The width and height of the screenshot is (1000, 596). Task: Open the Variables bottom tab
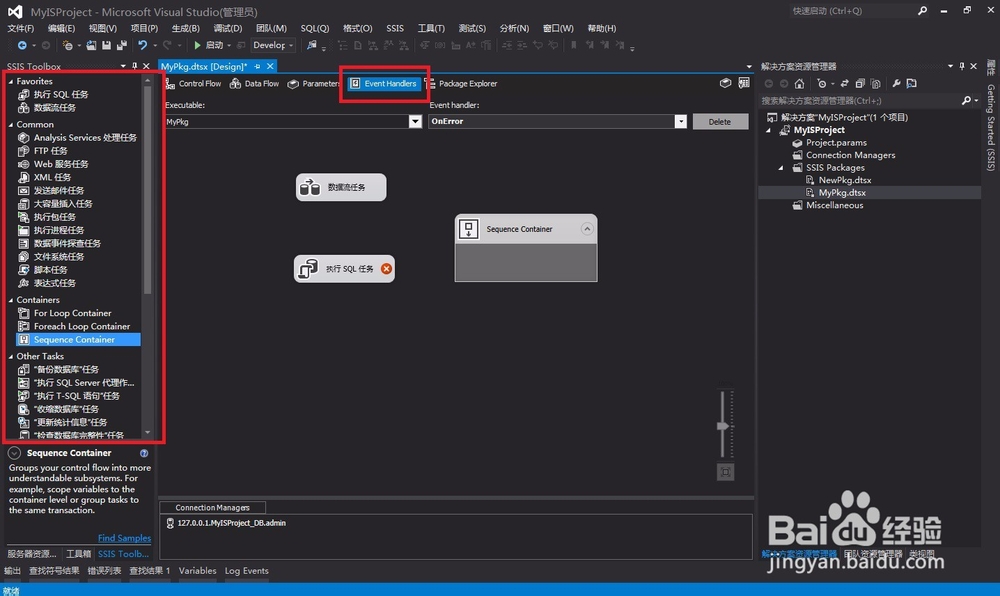pyautogui.click(x=197, y=571)
